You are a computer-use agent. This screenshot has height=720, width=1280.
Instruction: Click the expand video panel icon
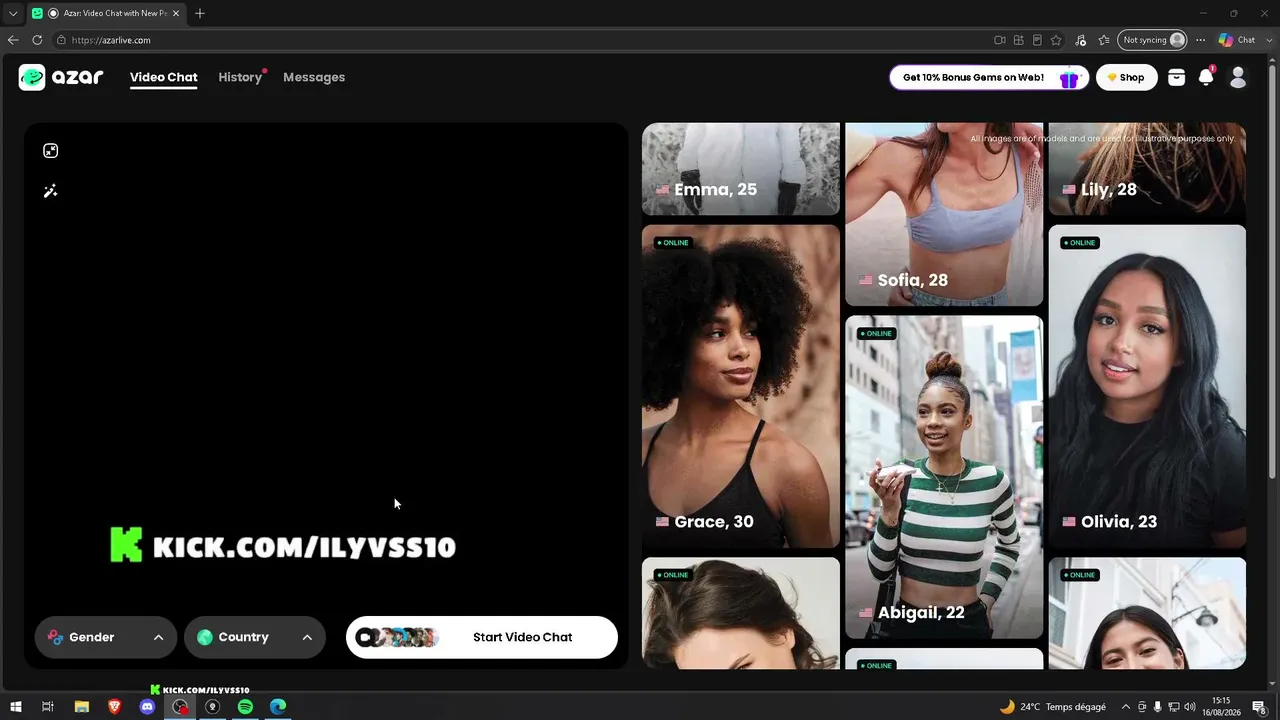(x=51, y=151)
